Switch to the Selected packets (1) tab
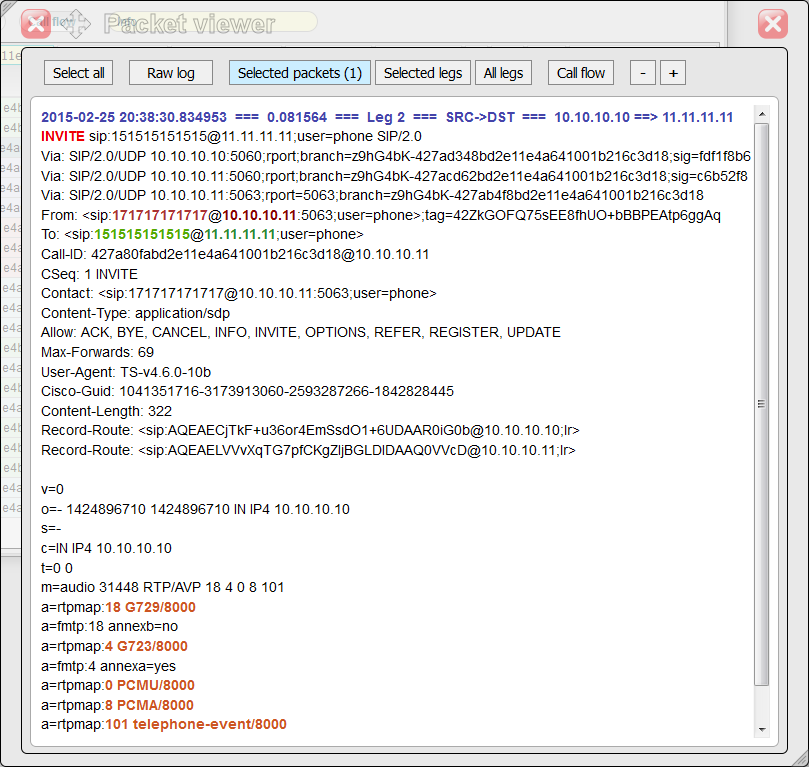Viewport: 809px width, 767px height. 299,72
